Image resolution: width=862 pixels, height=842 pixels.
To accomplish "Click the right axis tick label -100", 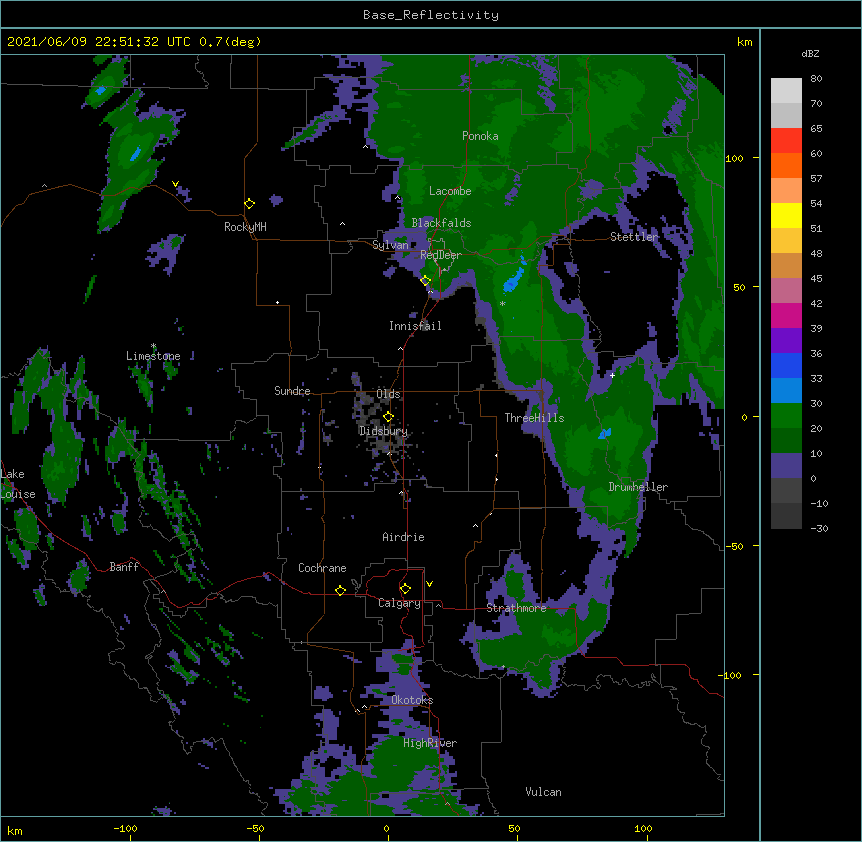I will tap(731, 675).
